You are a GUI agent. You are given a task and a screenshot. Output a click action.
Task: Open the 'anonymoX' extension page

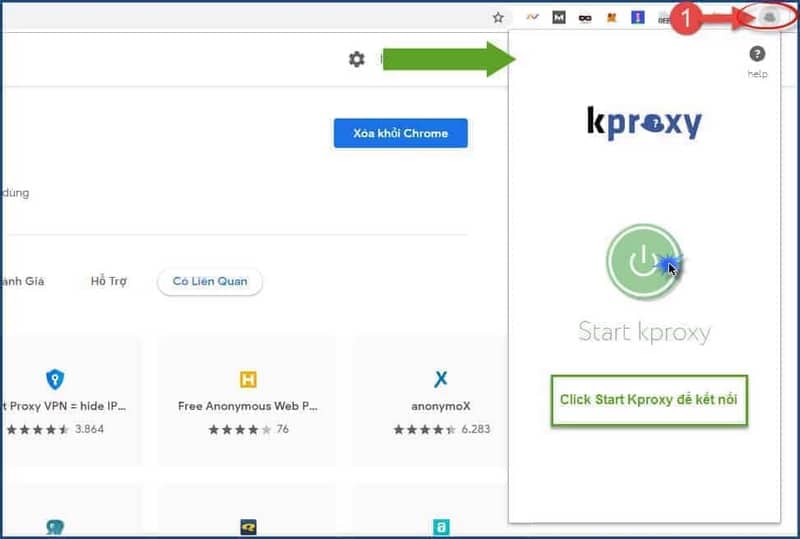click(x=441, y=406)
